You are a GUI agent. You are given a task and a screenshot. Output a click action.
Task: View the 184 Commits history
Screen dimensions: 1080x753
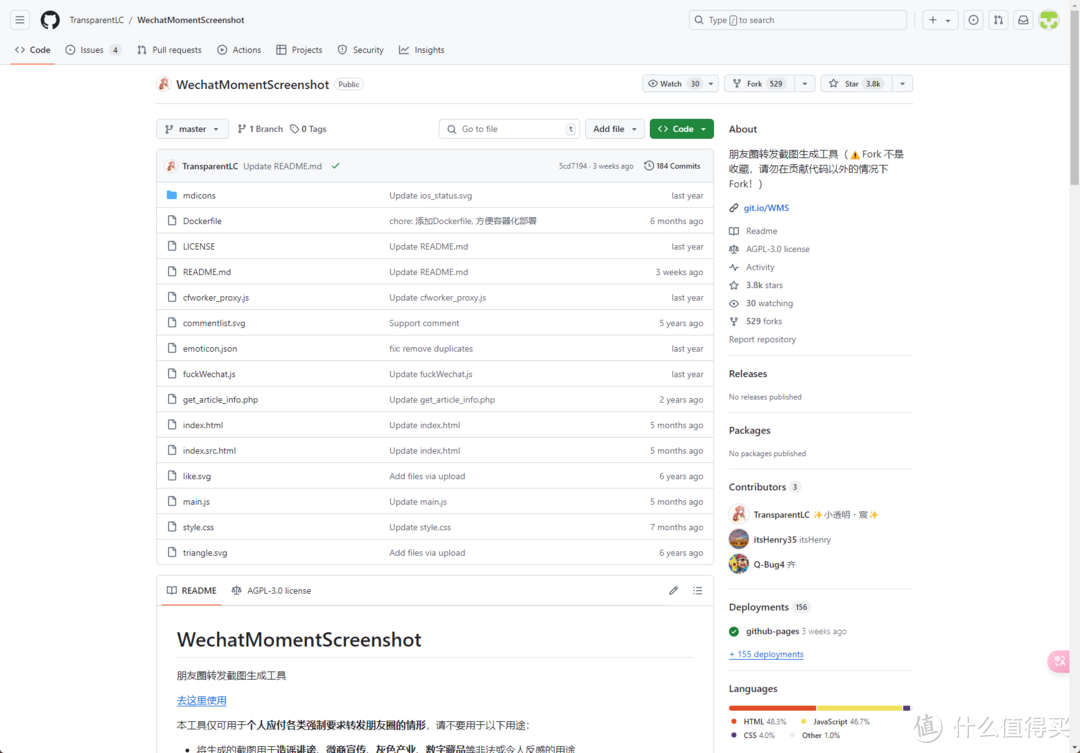click(672, 166)
